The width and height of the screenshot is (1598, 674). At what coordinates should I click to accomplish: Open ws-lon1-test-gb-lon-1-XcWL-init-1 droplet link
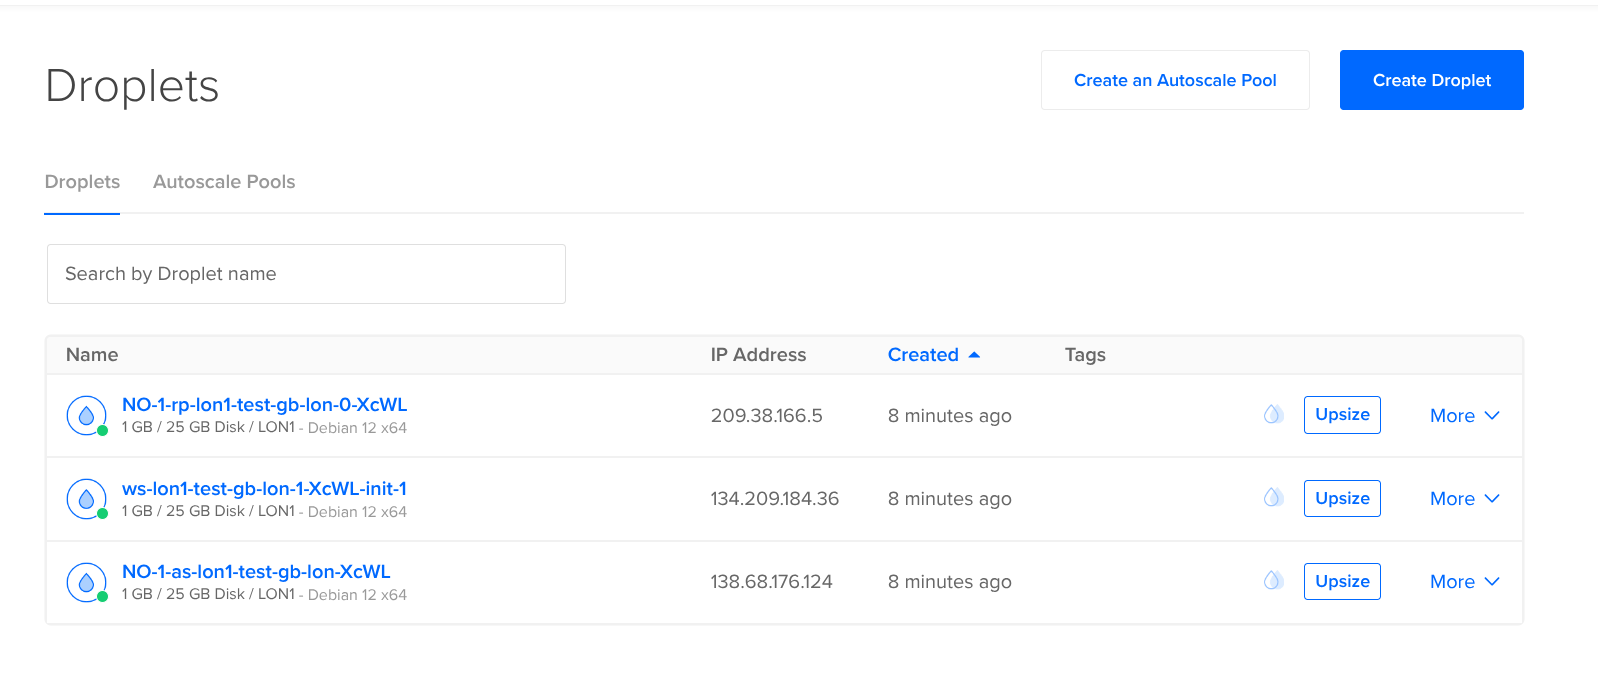pos(264,488)
